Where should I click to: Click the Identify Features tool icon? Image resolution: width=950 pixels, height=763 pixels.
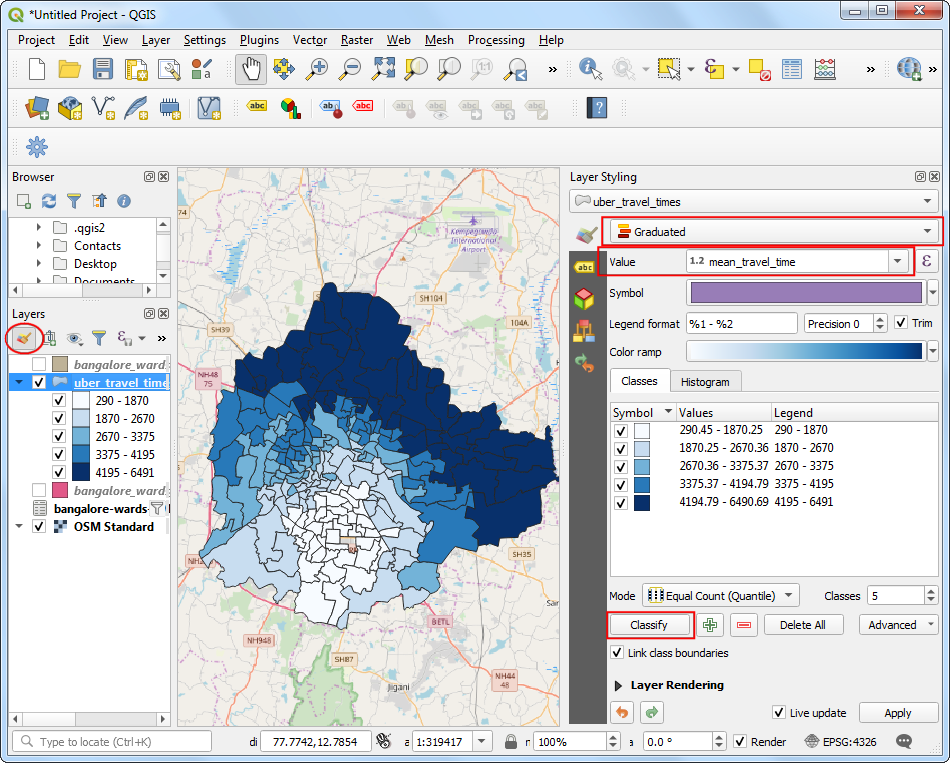589,69
